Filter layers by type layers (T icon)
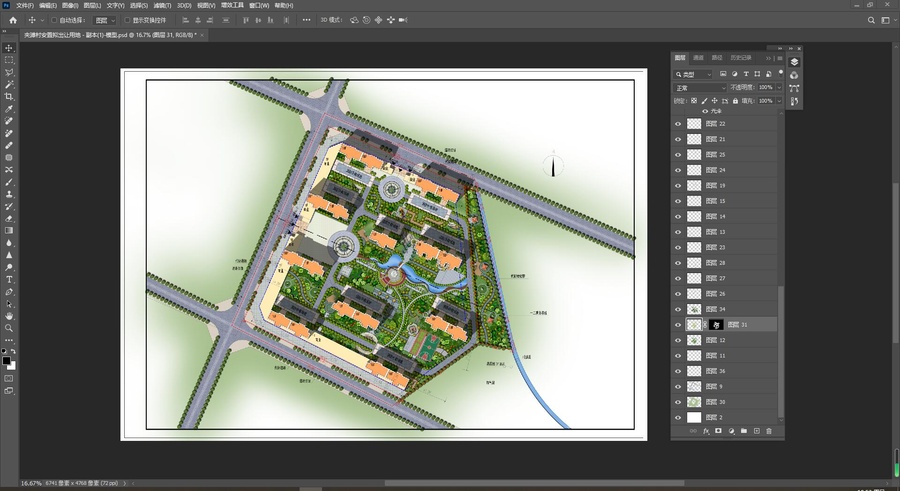This screenshot has width=900, height=491. [x=746, y=74]
